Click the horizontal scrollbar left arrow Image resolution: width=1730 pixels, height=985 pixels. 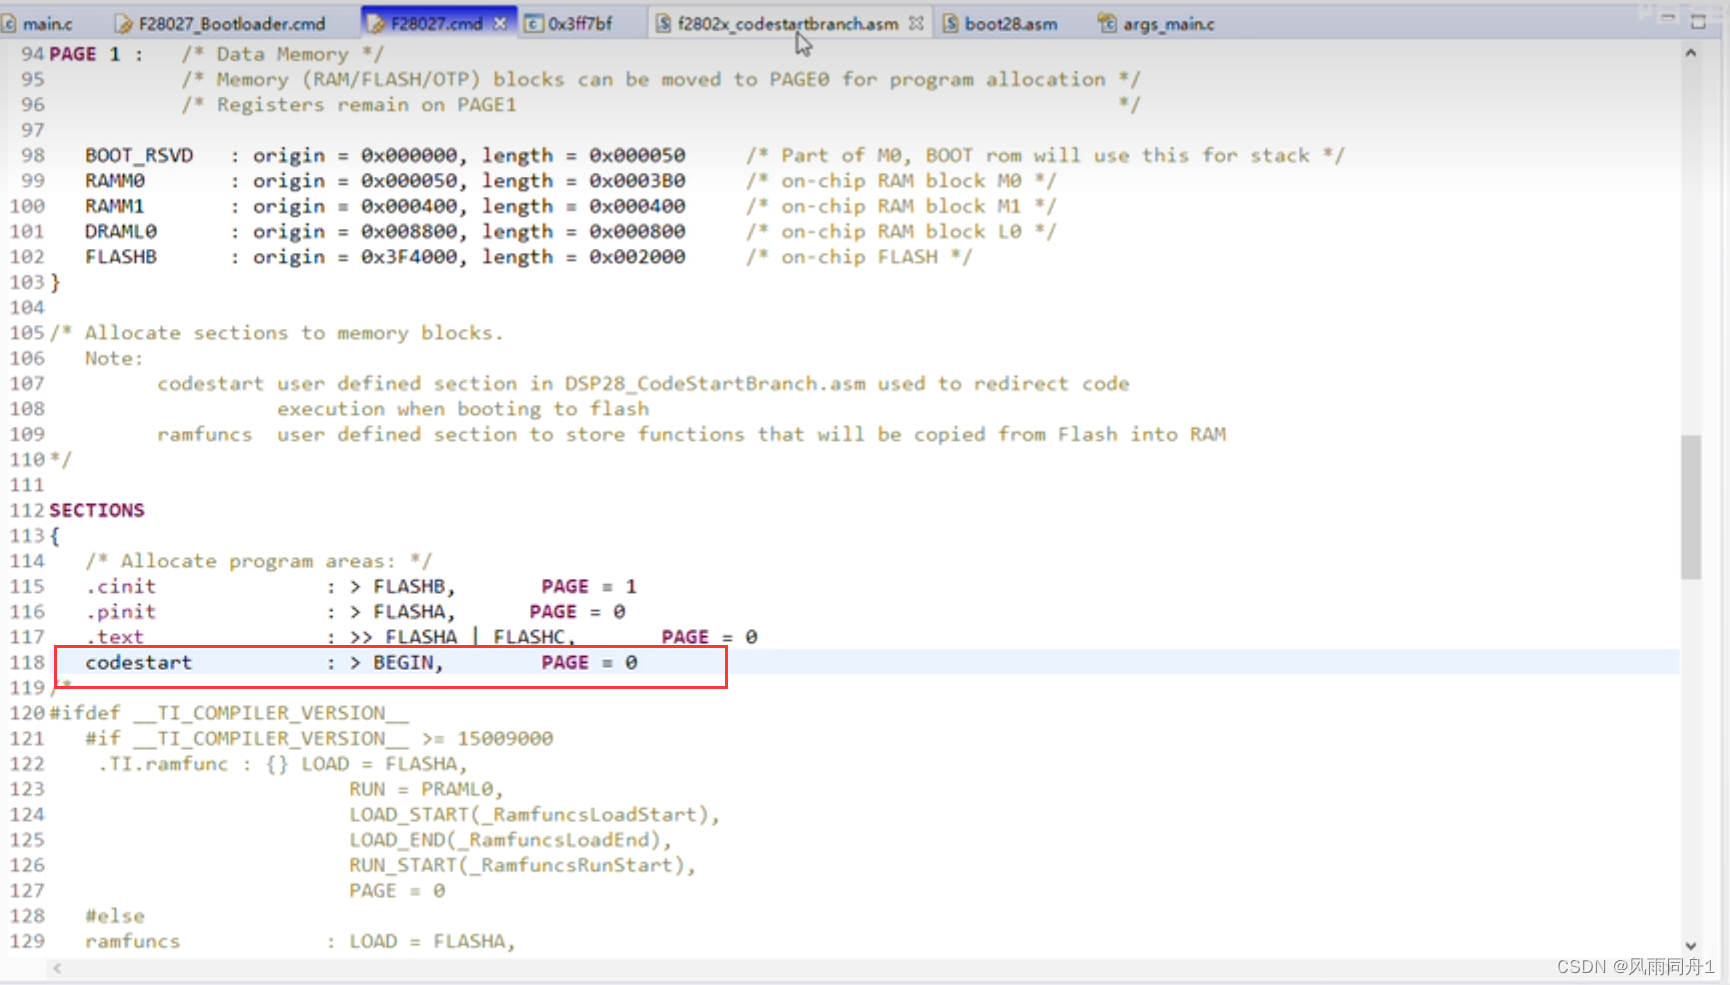[x=57, y=968]
